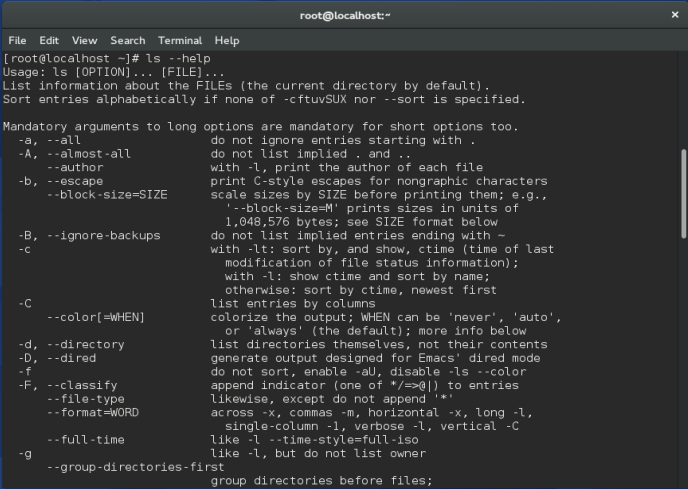Click the '--classify' option text

(x=82, y=385)
